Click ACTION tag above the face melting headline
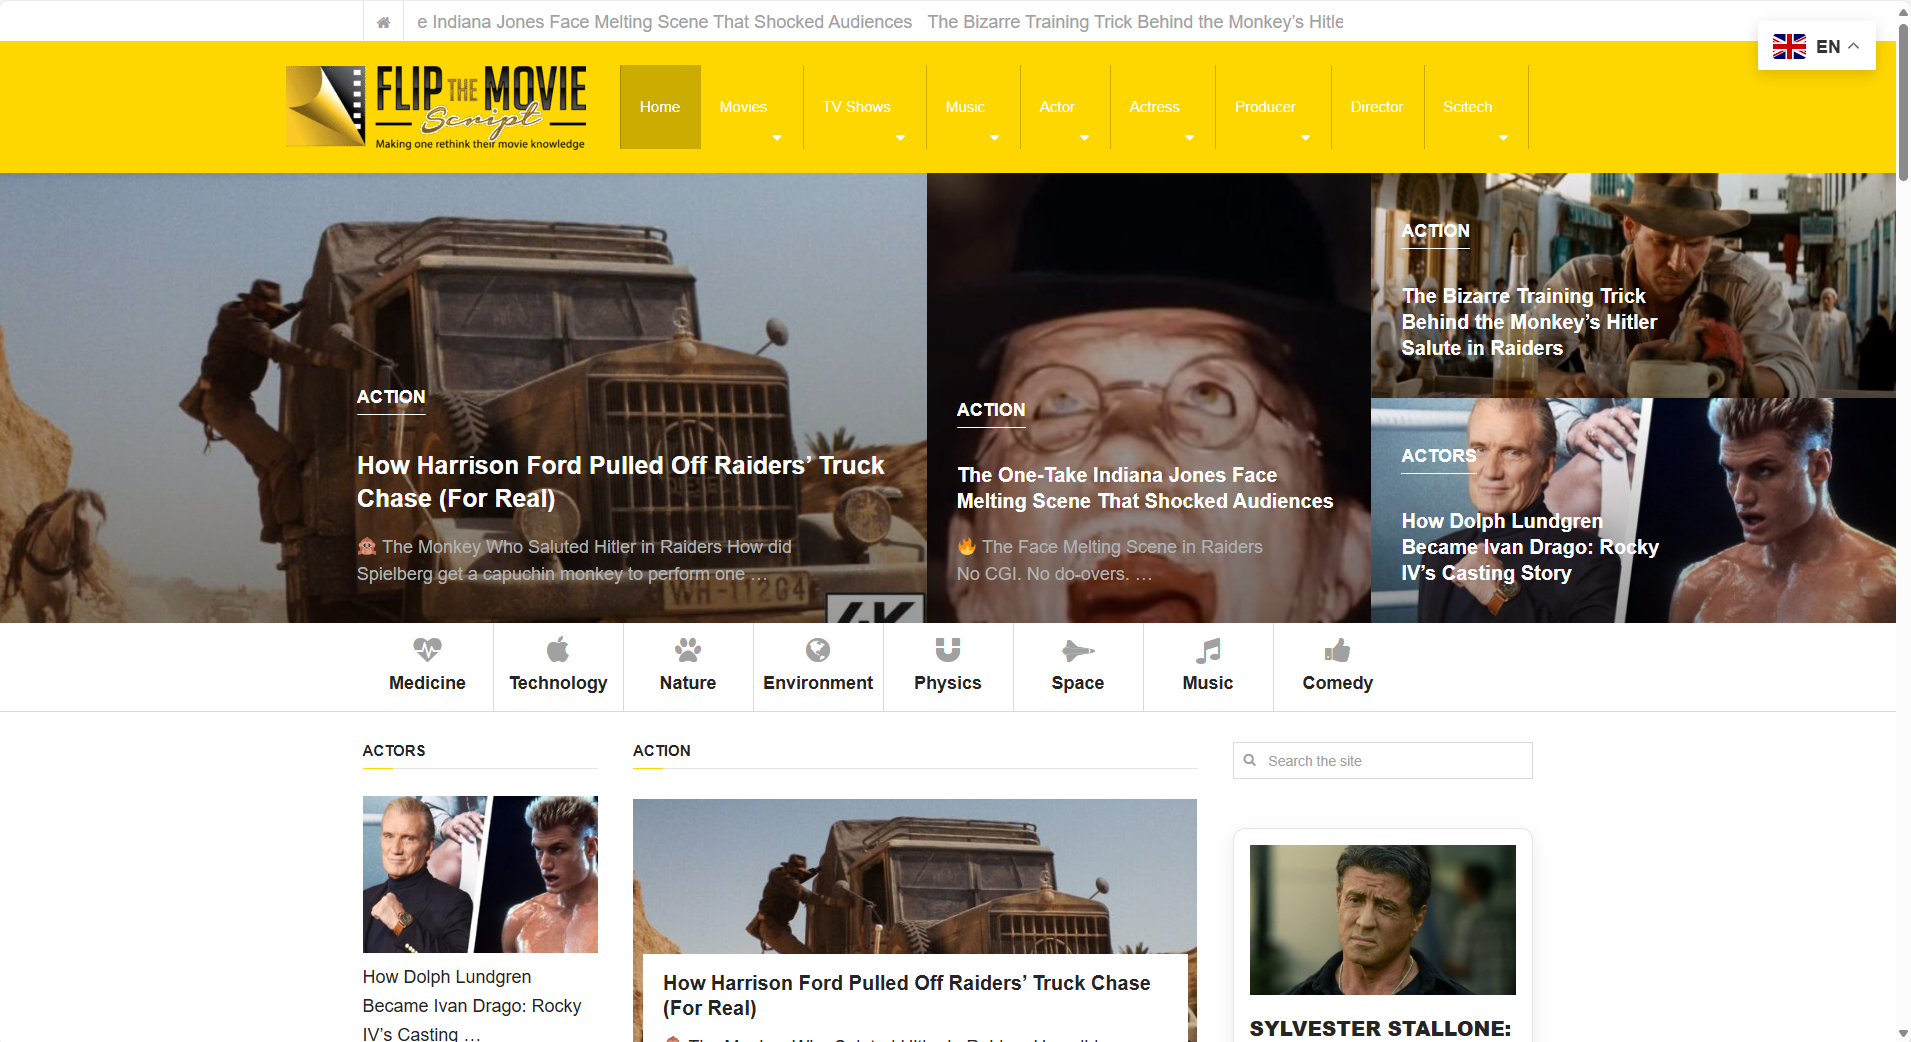Screen dimensions: 1911x1042 point(991,410)
